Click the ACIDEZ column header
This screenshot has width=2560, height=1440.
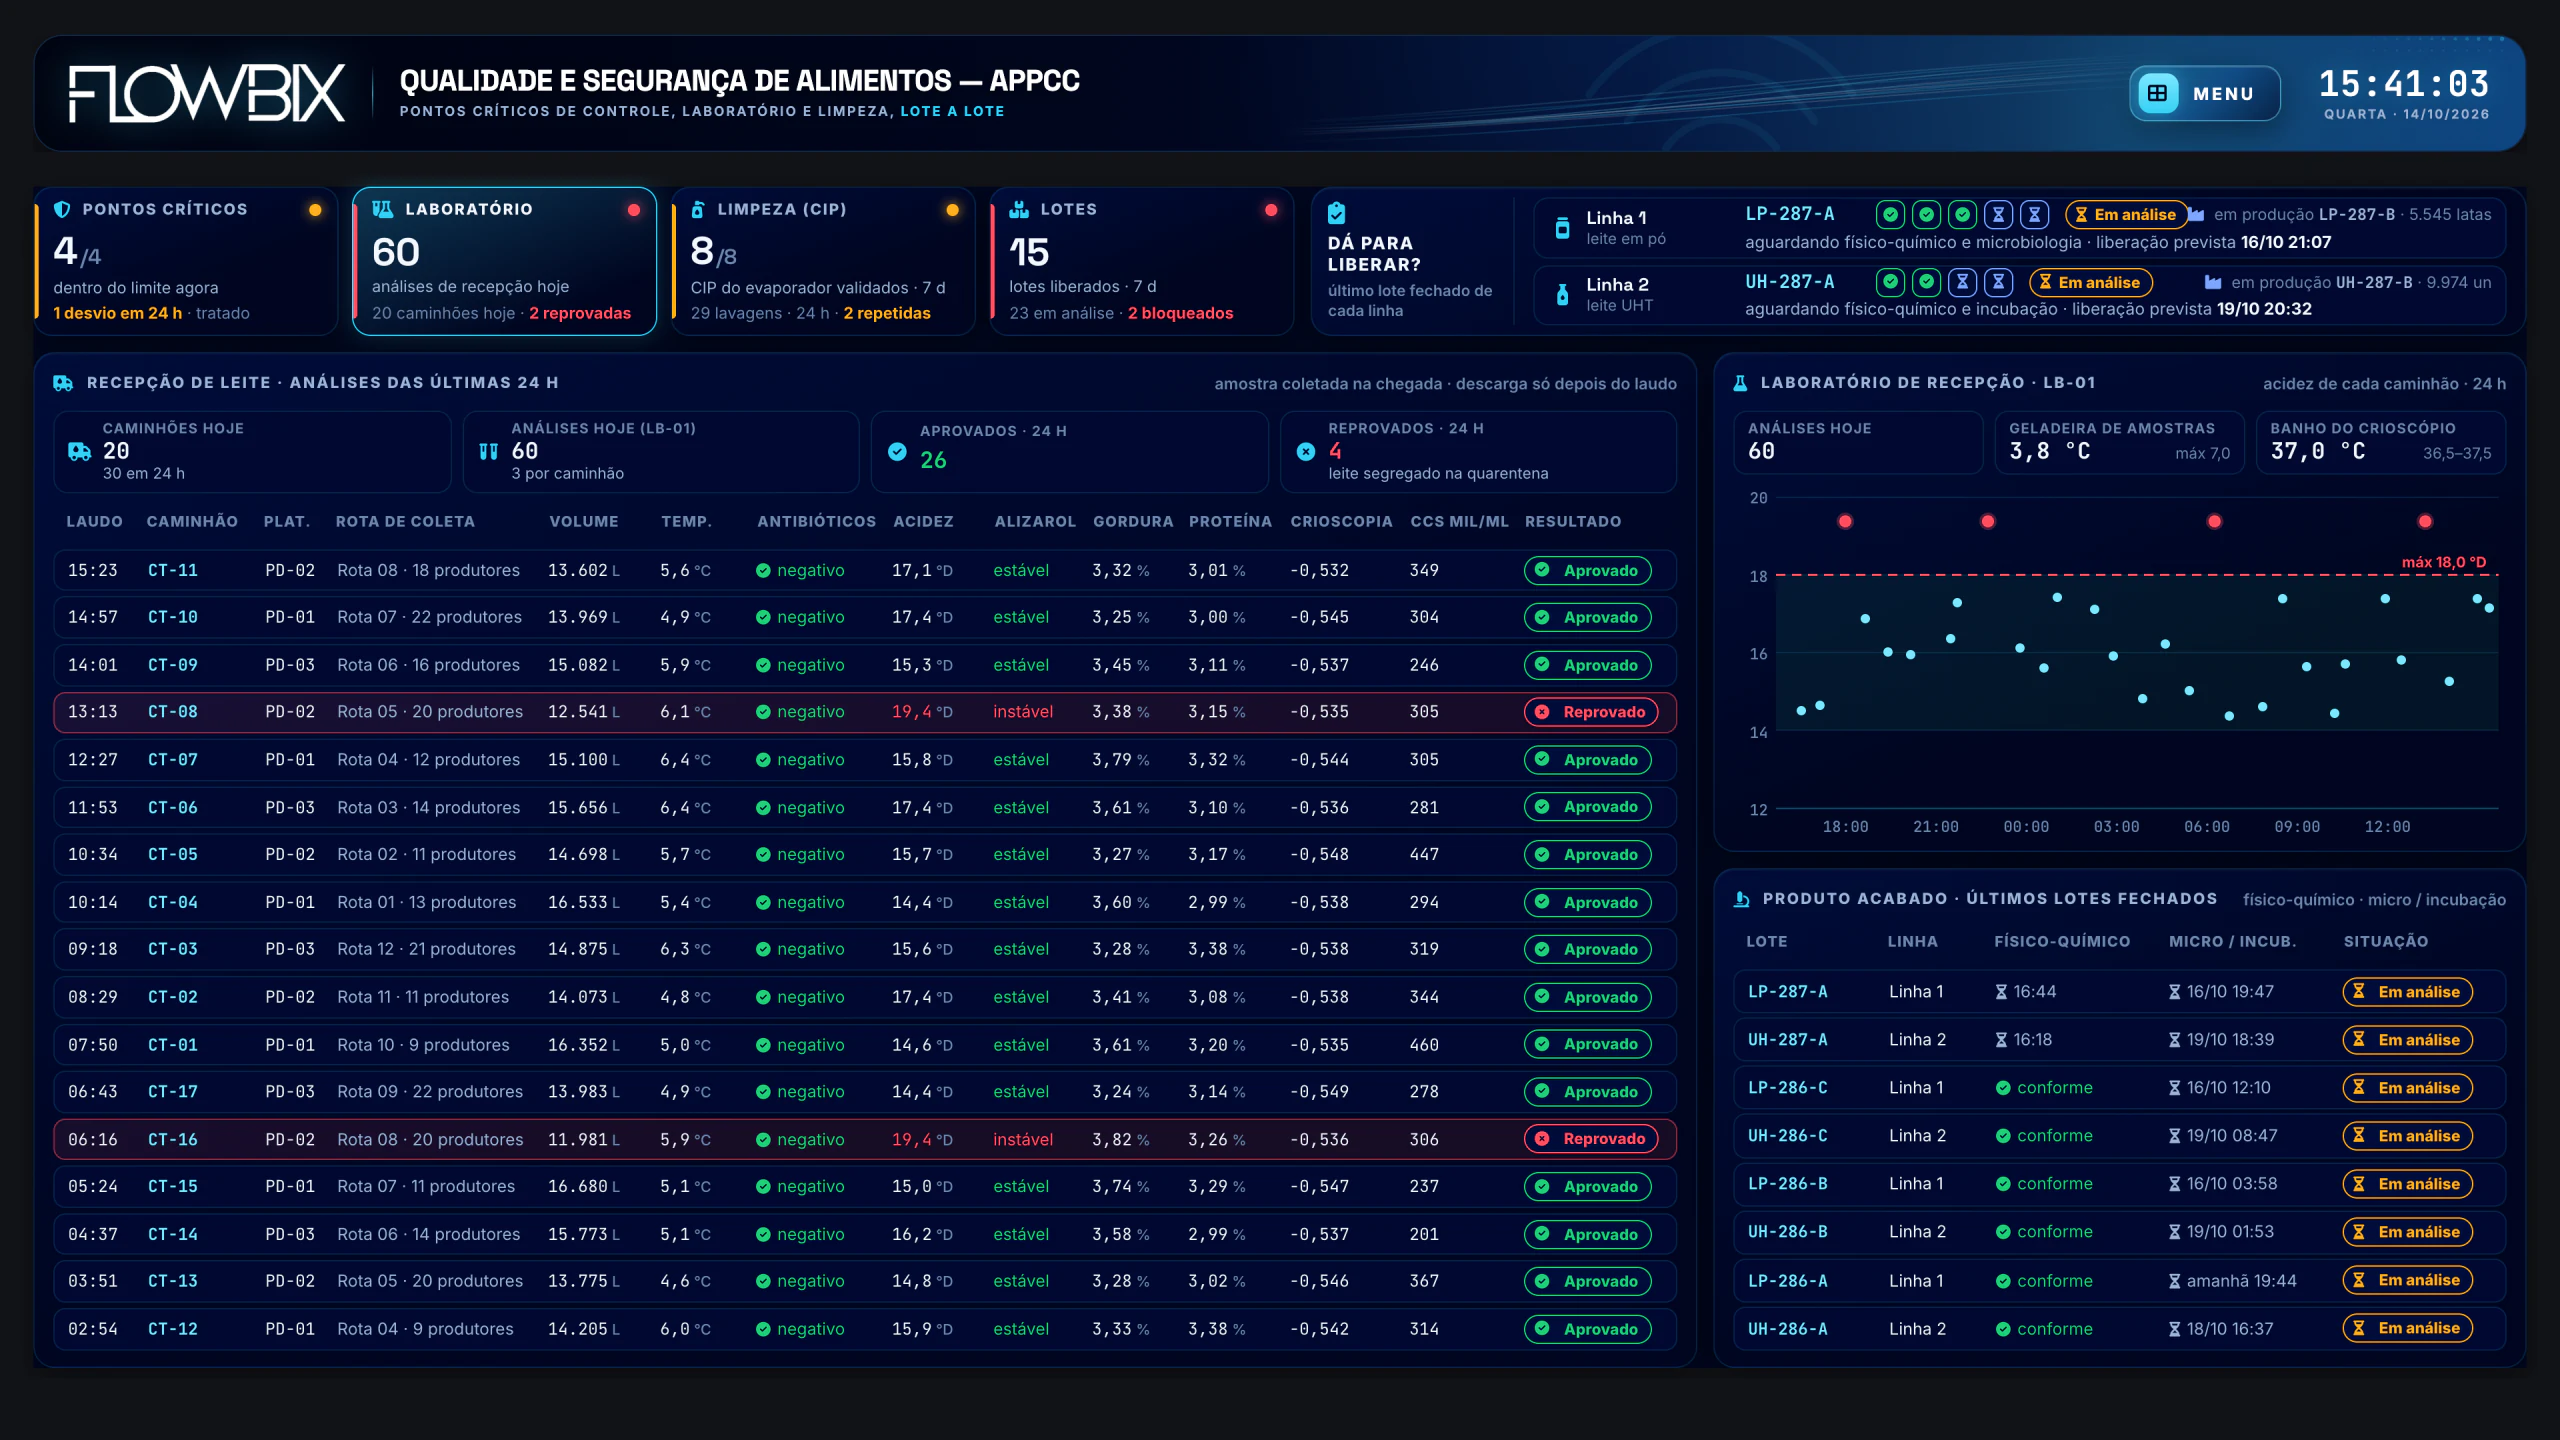[x=923, y=522]
